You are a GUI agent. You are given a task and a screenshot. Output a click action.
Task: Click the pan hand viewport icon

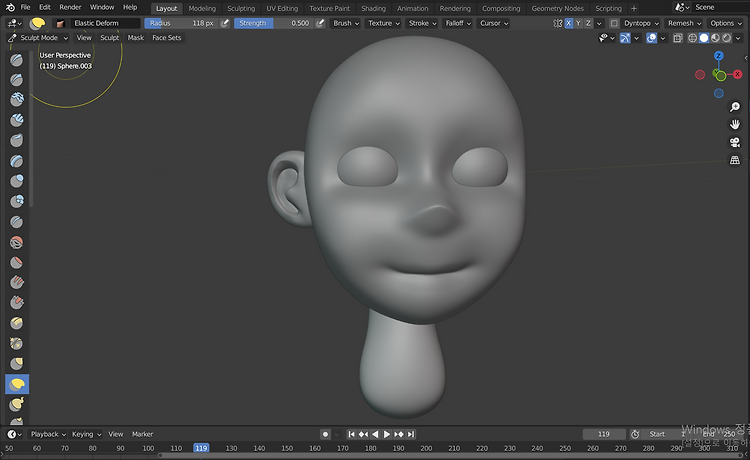pos(735,125)
